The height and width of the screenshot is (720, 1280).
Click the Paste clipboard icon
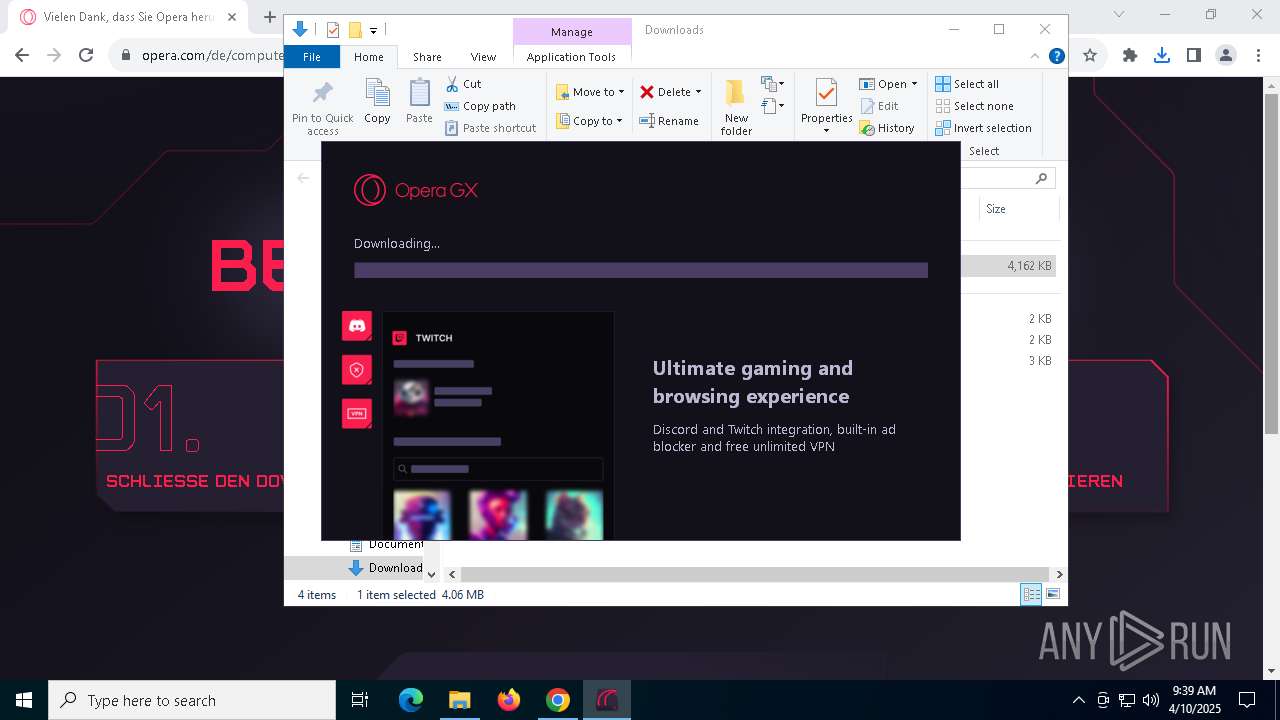419,93
